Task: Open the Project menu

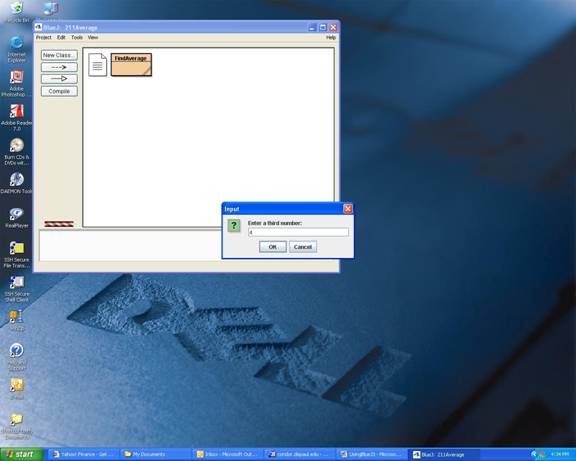Action: tap(43, 37)
